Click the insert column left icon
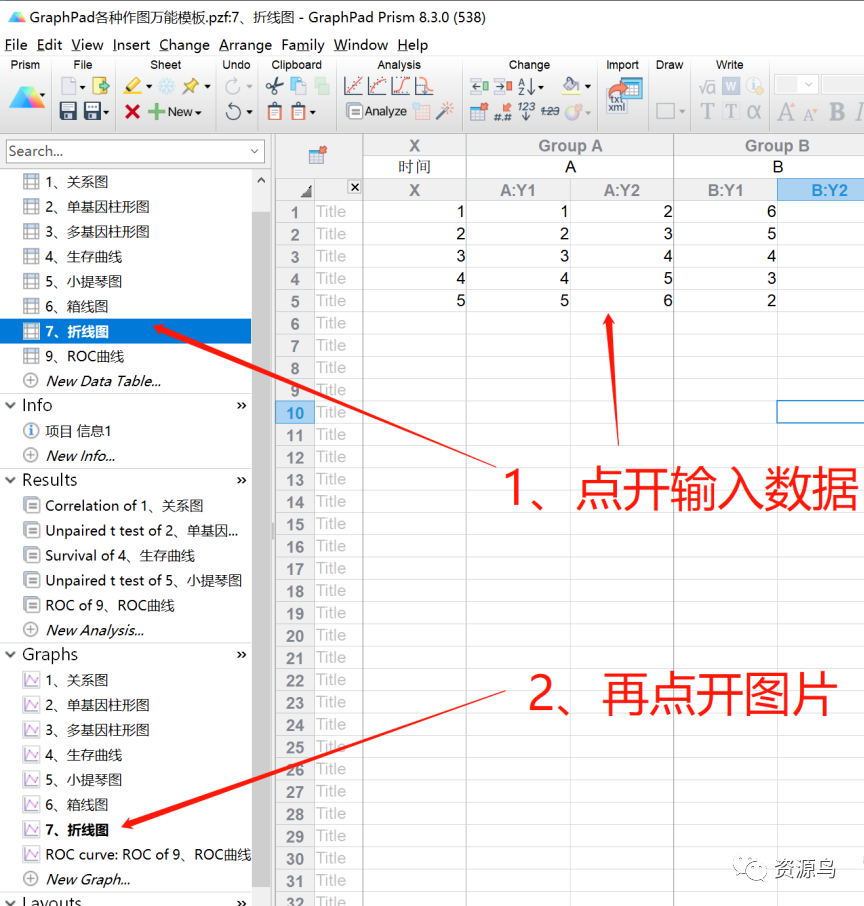864x906 pixels. (479, 87)
